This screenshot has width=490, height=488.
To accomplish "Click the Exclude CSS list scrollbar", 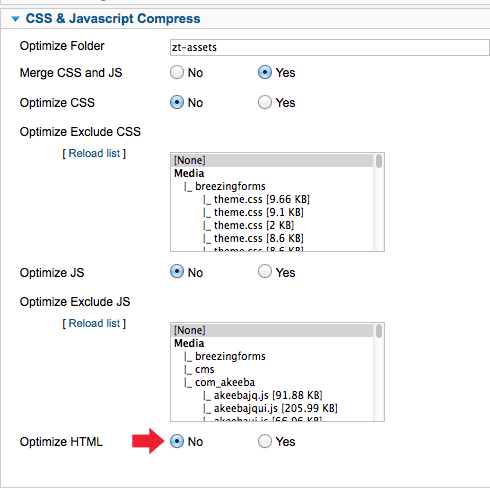I will [x=379, y=202].
